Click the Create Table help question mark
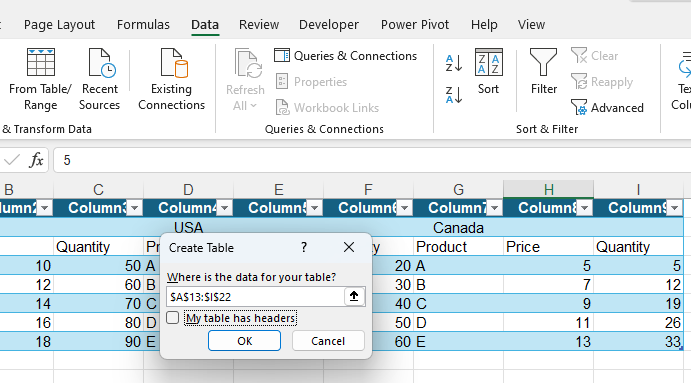 [304, 247]
